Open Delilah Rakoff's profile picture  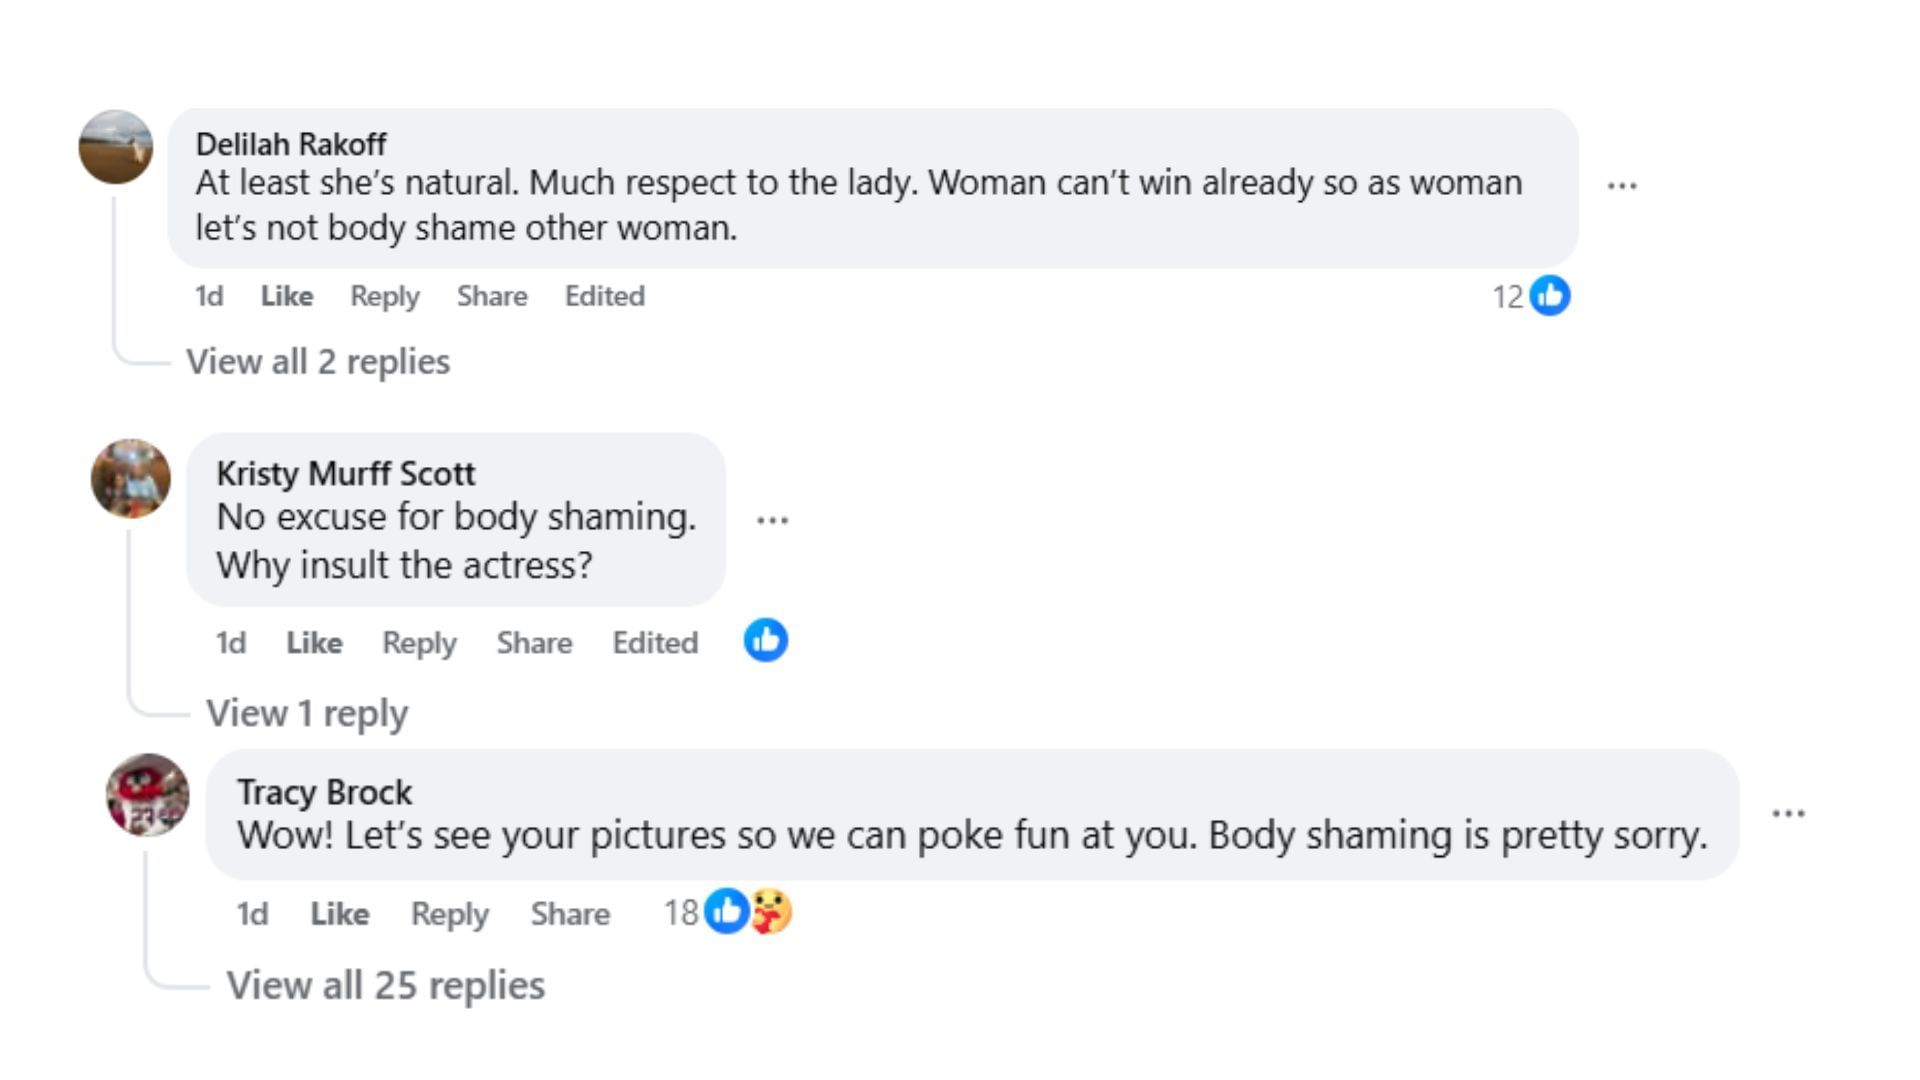pyautogui.click(x=116, y=147)
